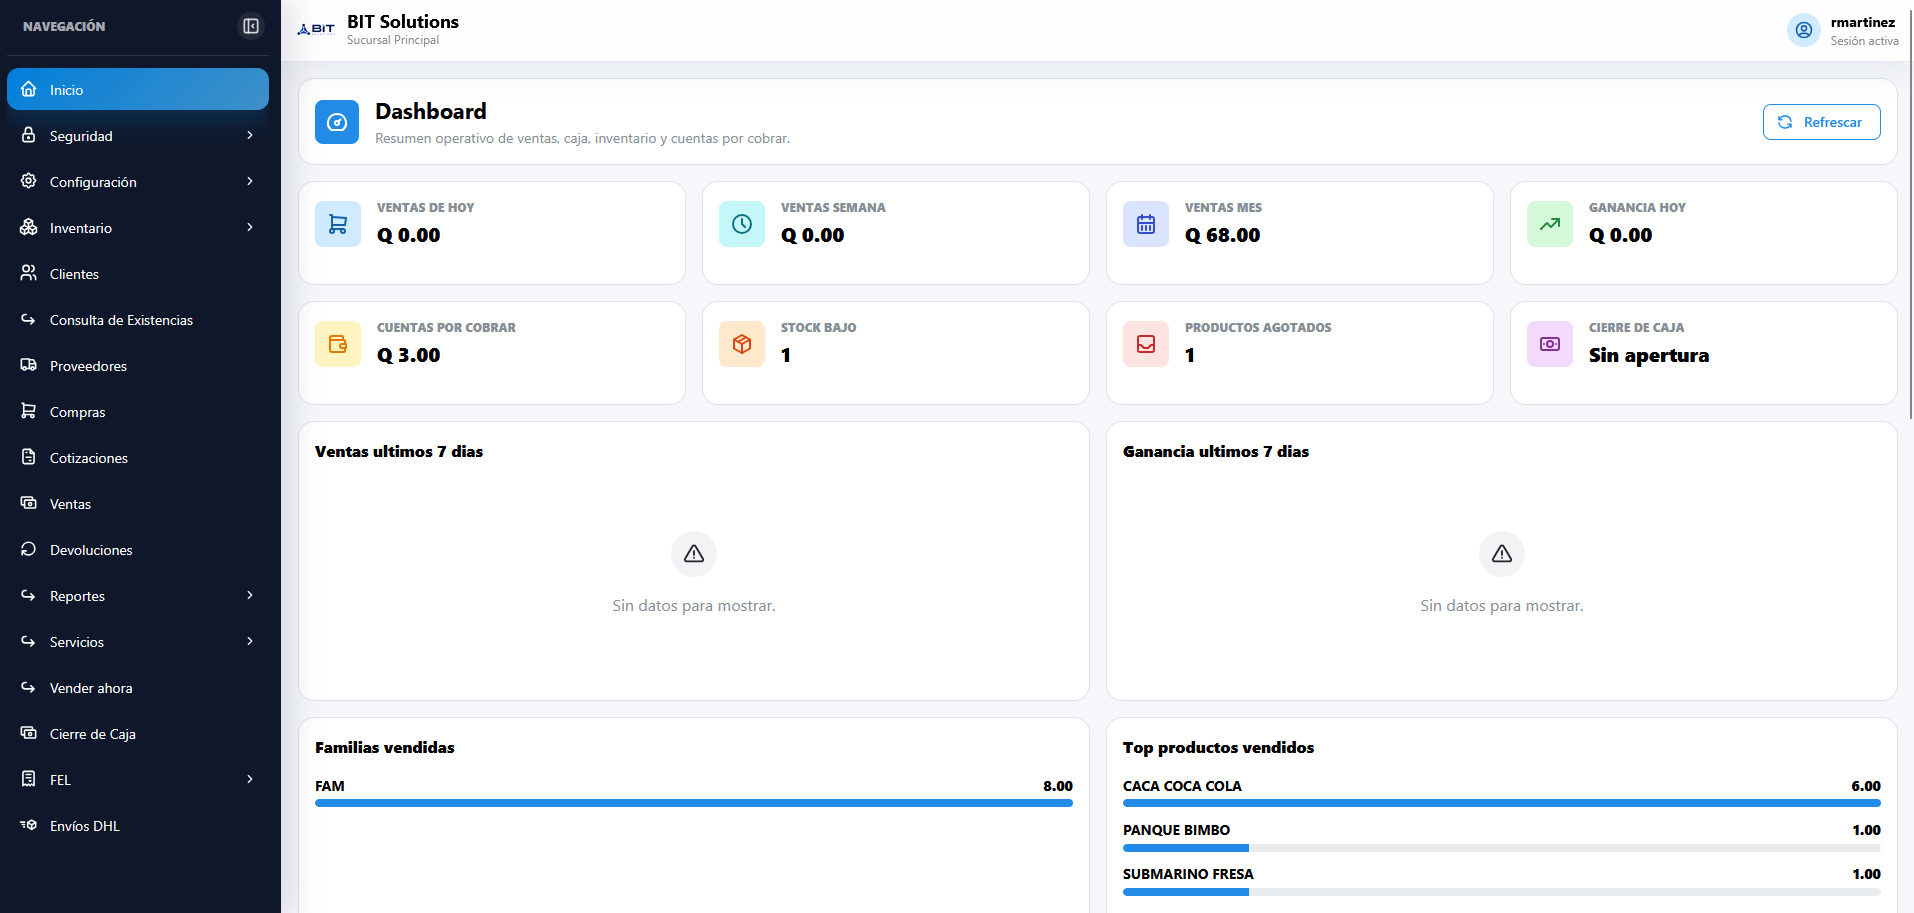Click the Cierre de Caja card money icon

point(1550,344)
